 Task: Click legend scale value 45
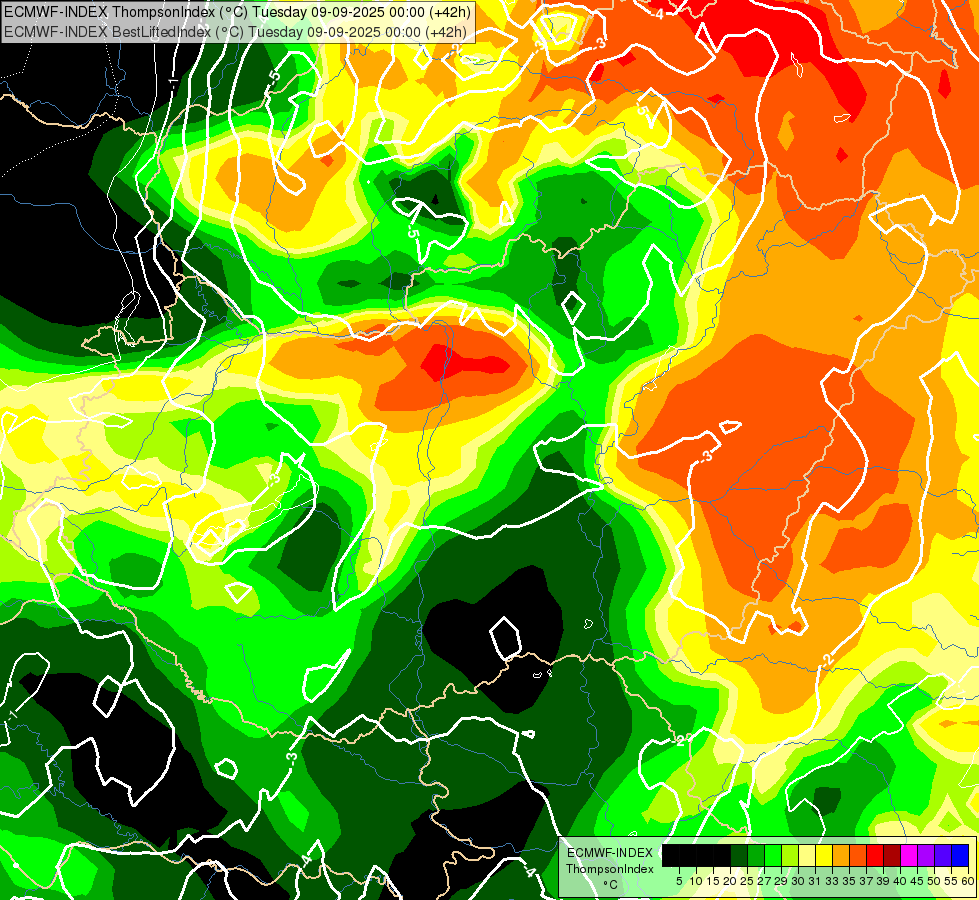click(917, 881)
